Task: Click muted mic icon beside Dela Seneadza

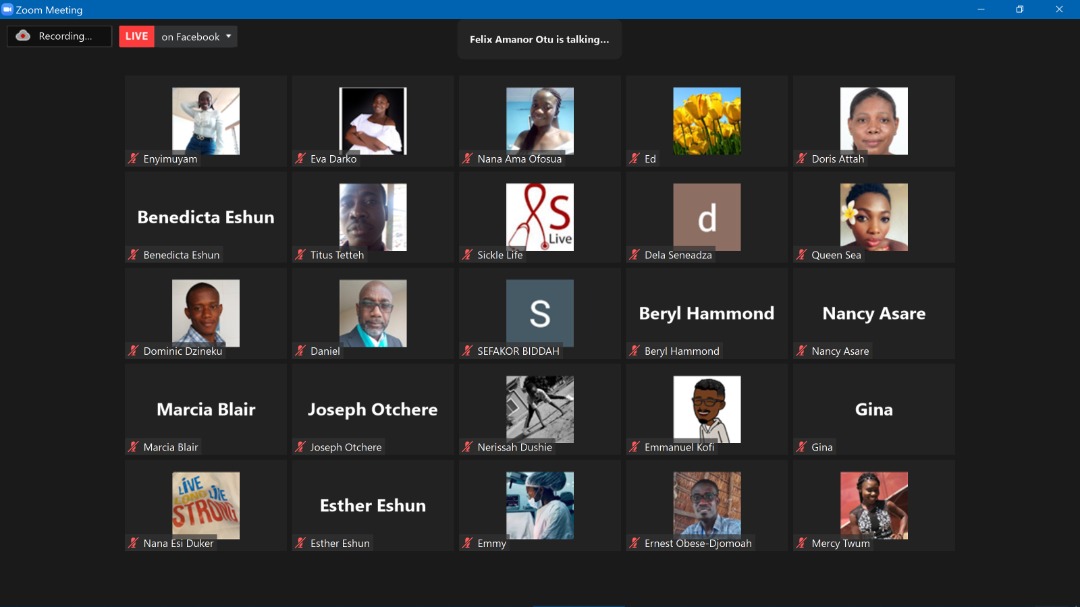Action: point(634,255)
